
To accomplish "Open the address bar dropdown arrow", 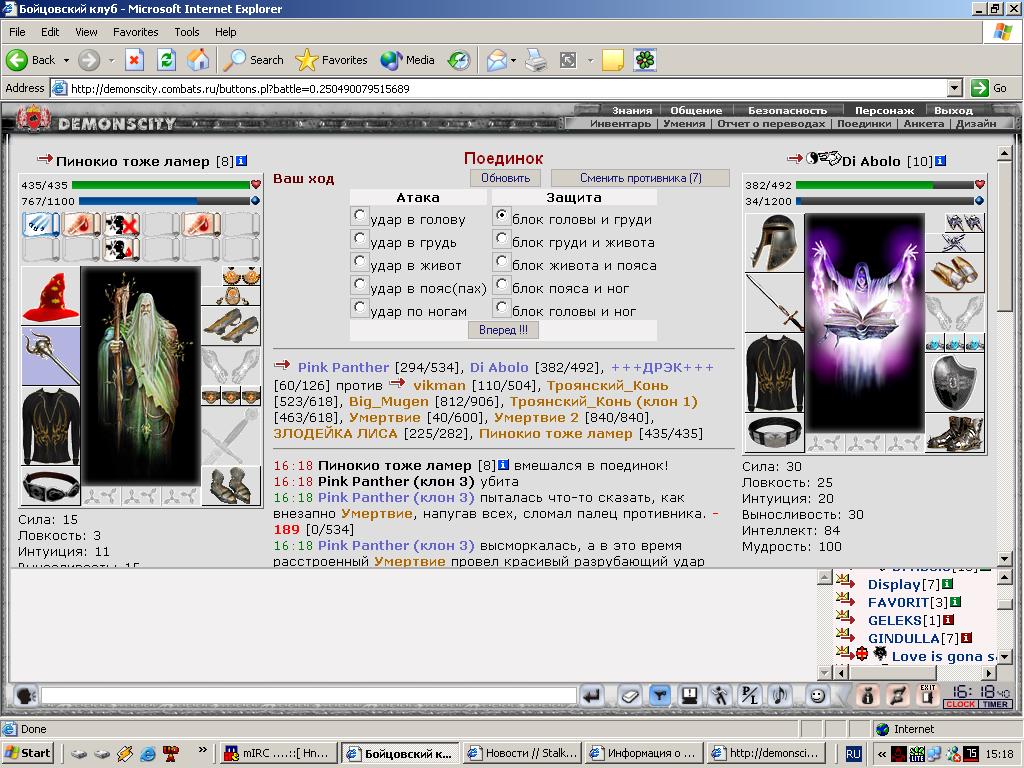I will [x=955, y=88].
